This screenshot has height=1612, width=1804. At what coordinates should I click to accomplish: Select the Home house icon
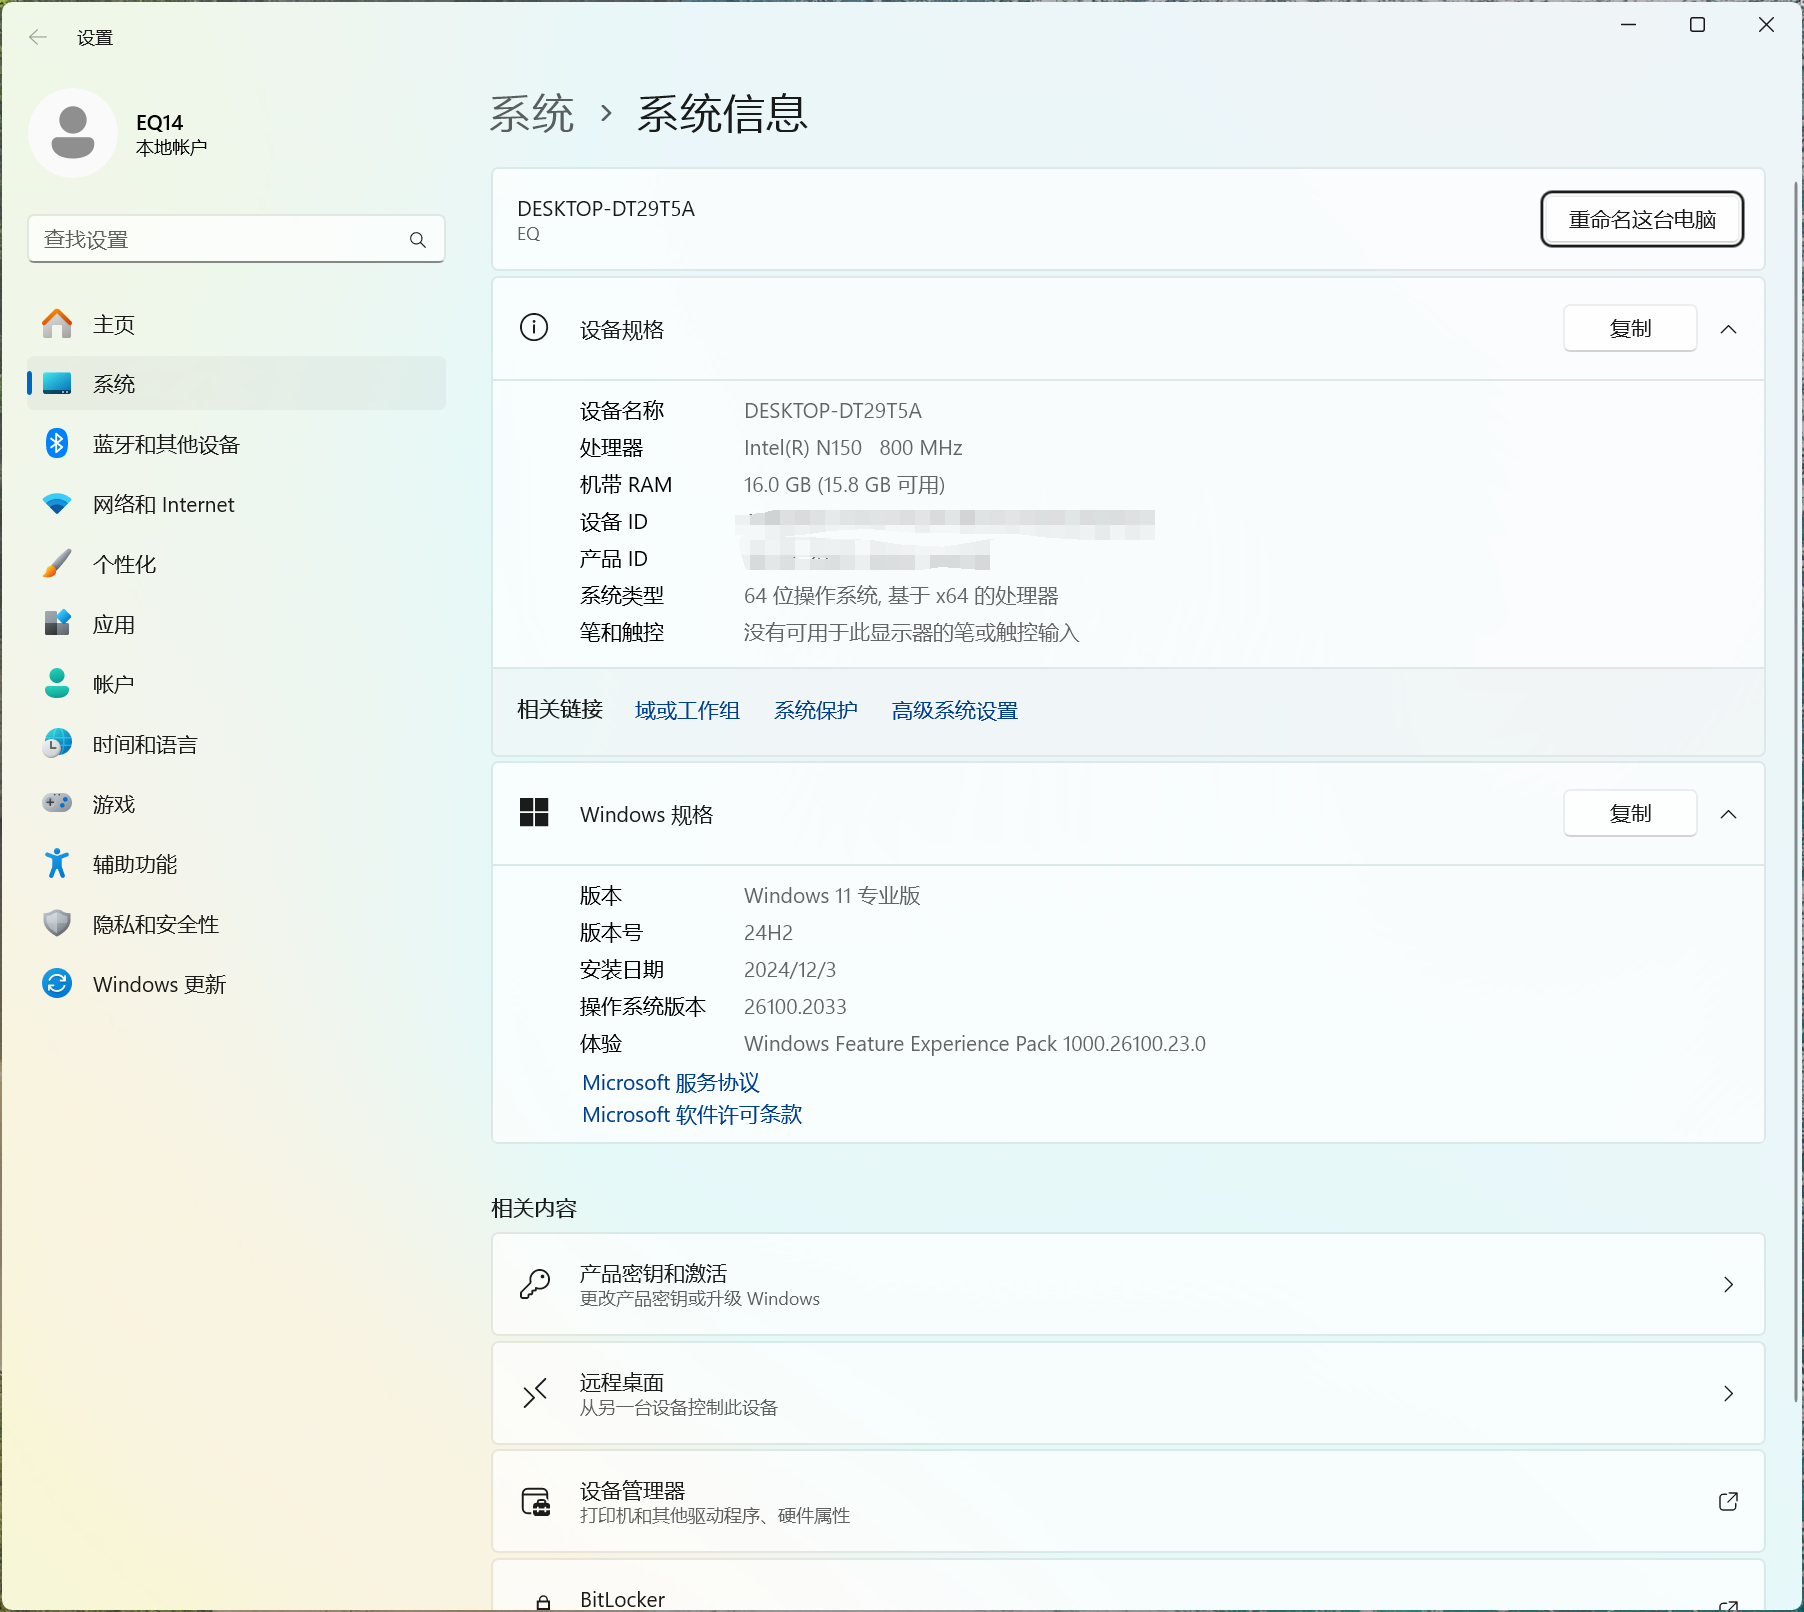tap(57, 324)
